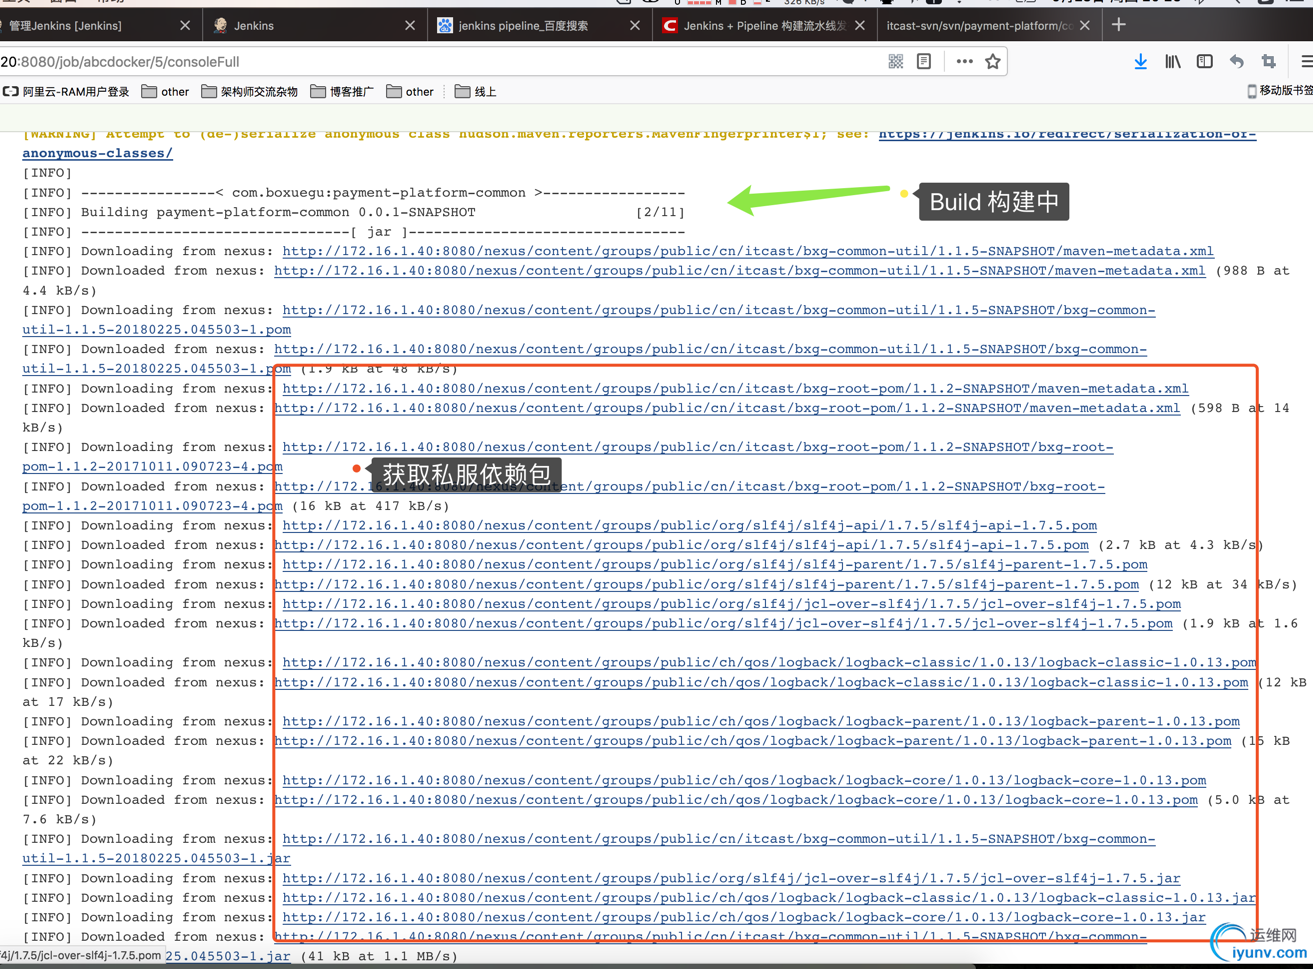Click the '(16 kB at 417 kB/s)' text

pyautogui.click(x=370, y=506)
